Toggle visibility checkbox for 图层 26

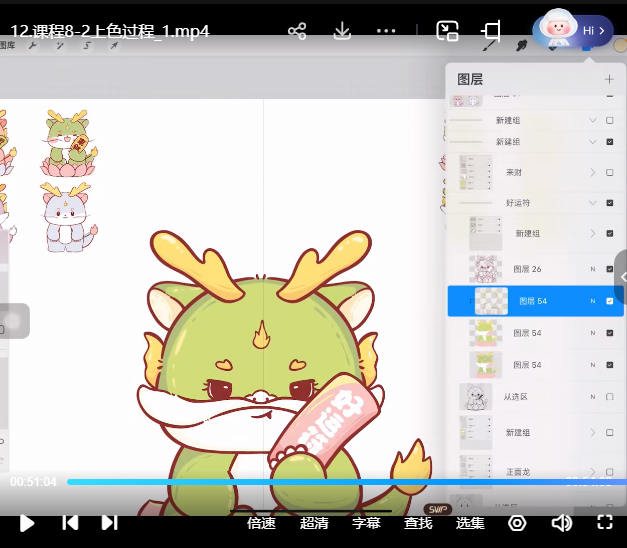(609, 269)
